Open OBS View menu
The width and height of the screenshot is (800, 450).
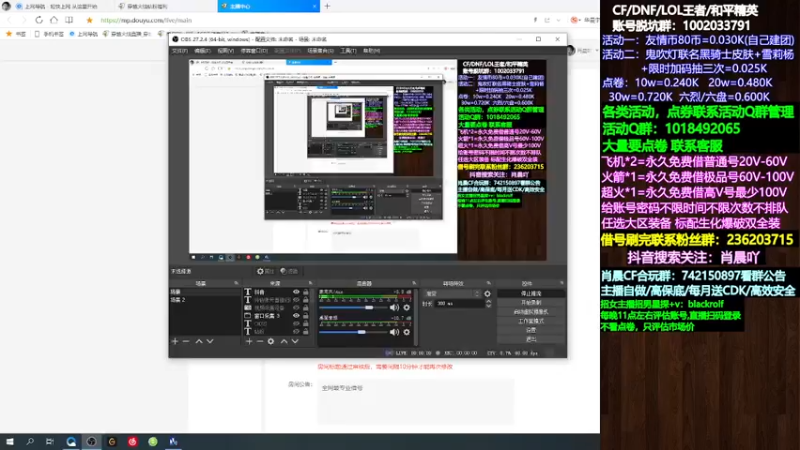click(226, 51)
